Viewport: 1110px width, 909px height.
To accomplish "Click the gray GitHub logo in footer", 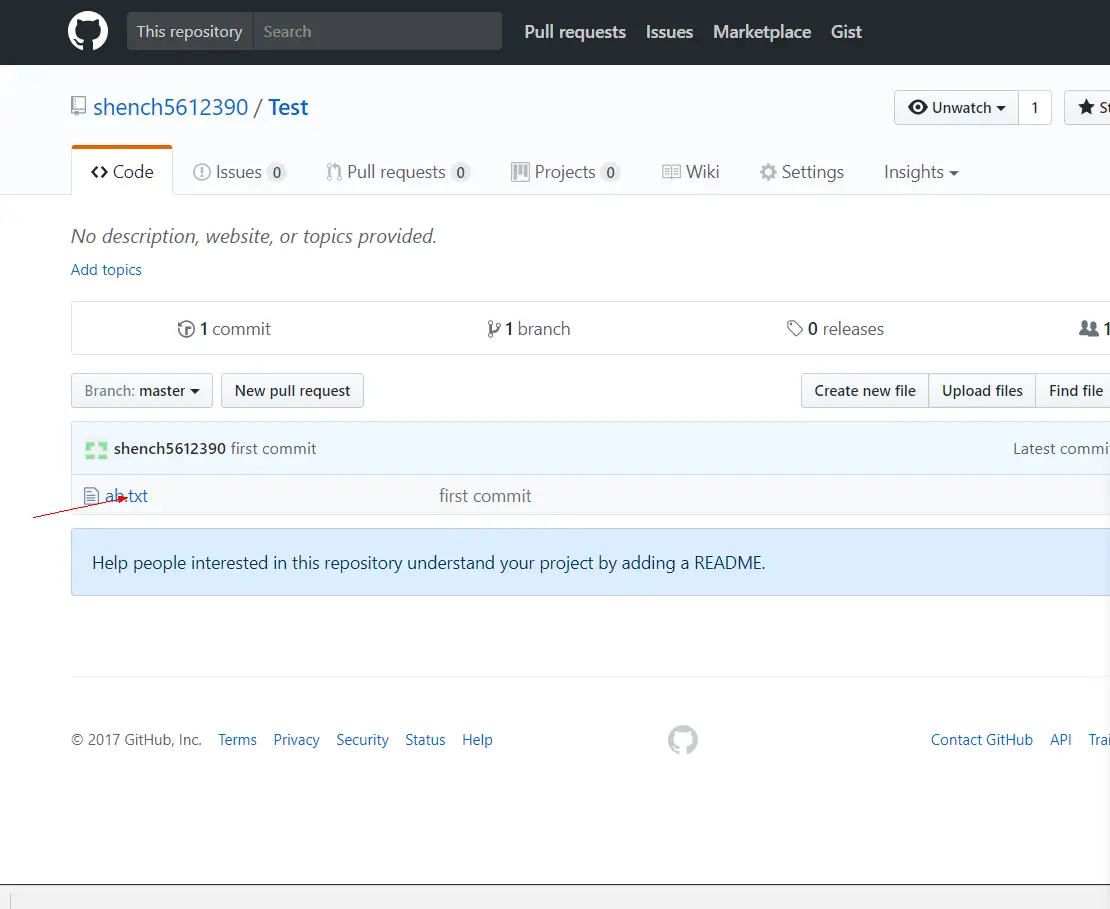I will pyautogui.click(x=683, y=740).
